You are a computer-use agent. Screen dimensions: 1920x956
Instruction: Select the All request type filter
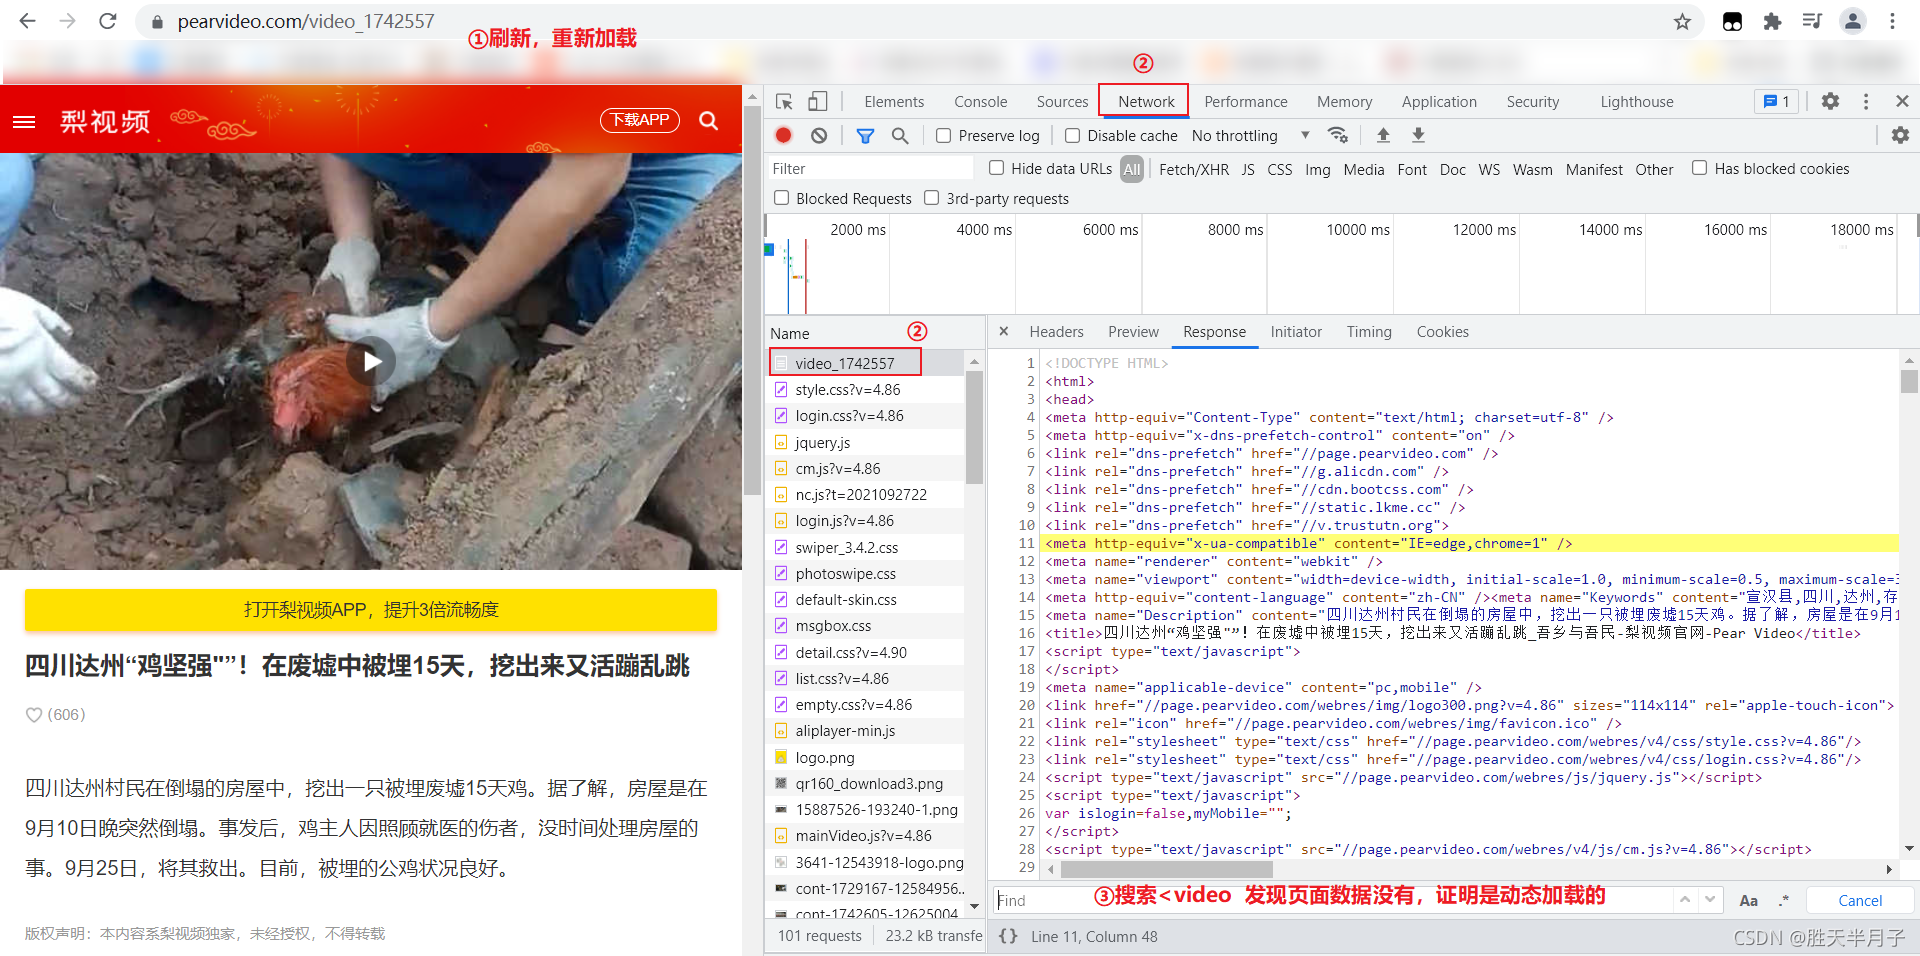coord(1131,170)
